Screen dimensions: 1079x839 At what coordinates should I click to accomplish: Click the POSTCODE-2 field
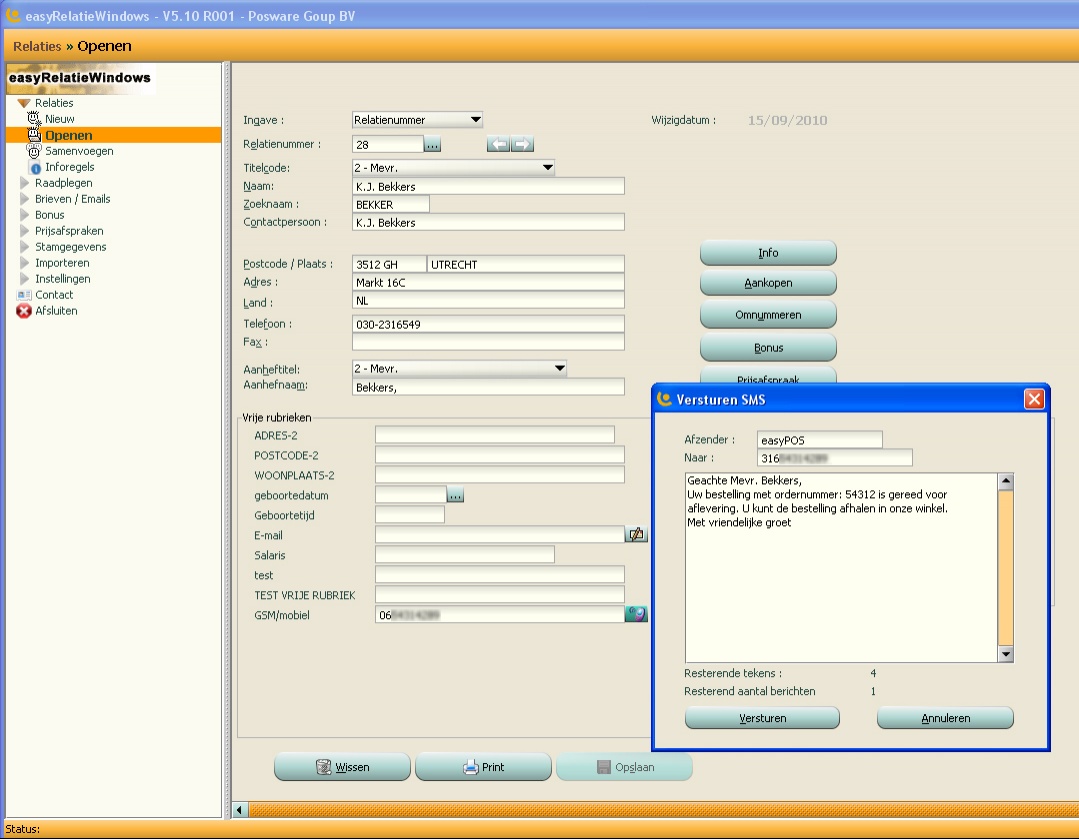(x=500, y=455)
